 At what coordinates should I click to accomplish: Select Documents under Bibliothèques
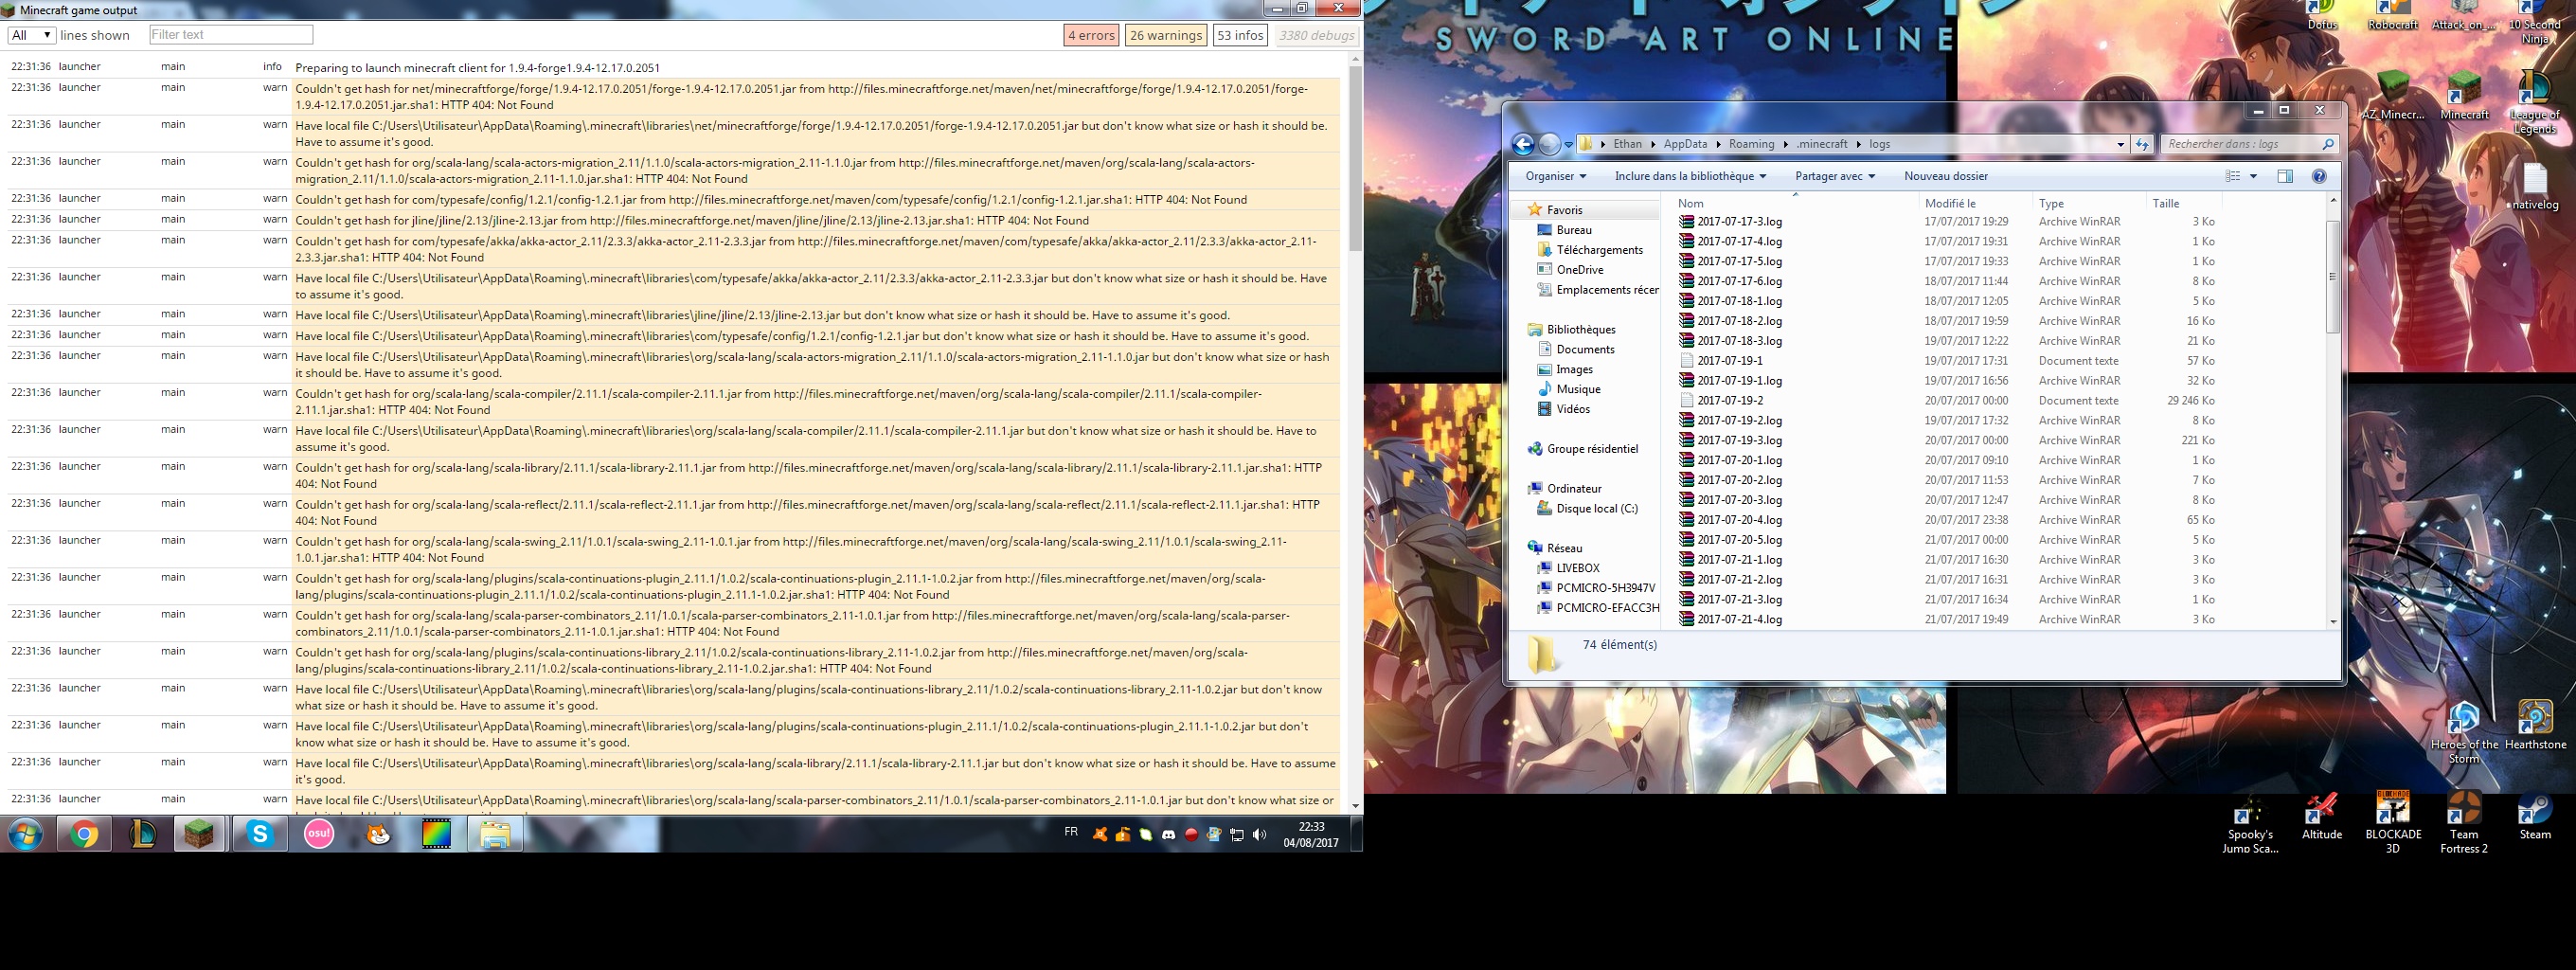coord(1584,349)
